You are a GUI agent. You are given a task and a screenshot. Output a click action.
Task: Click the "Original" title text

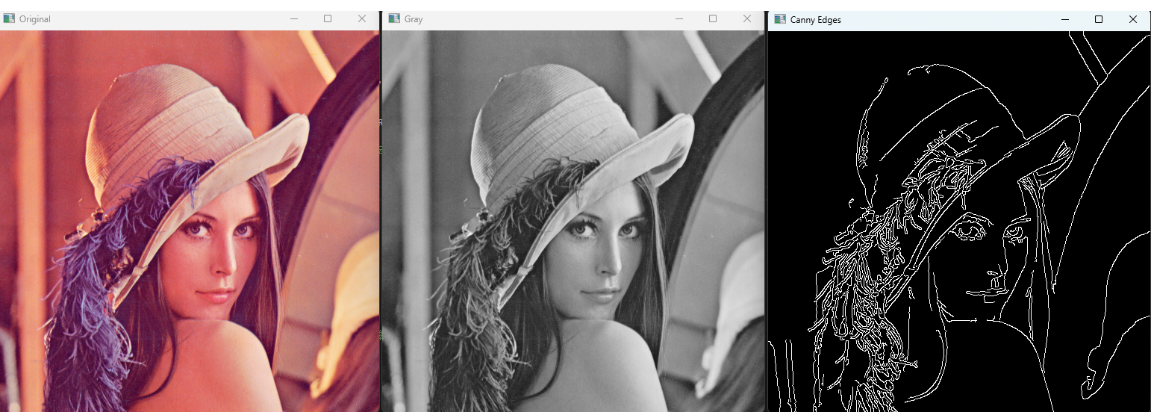coord(35,19)
